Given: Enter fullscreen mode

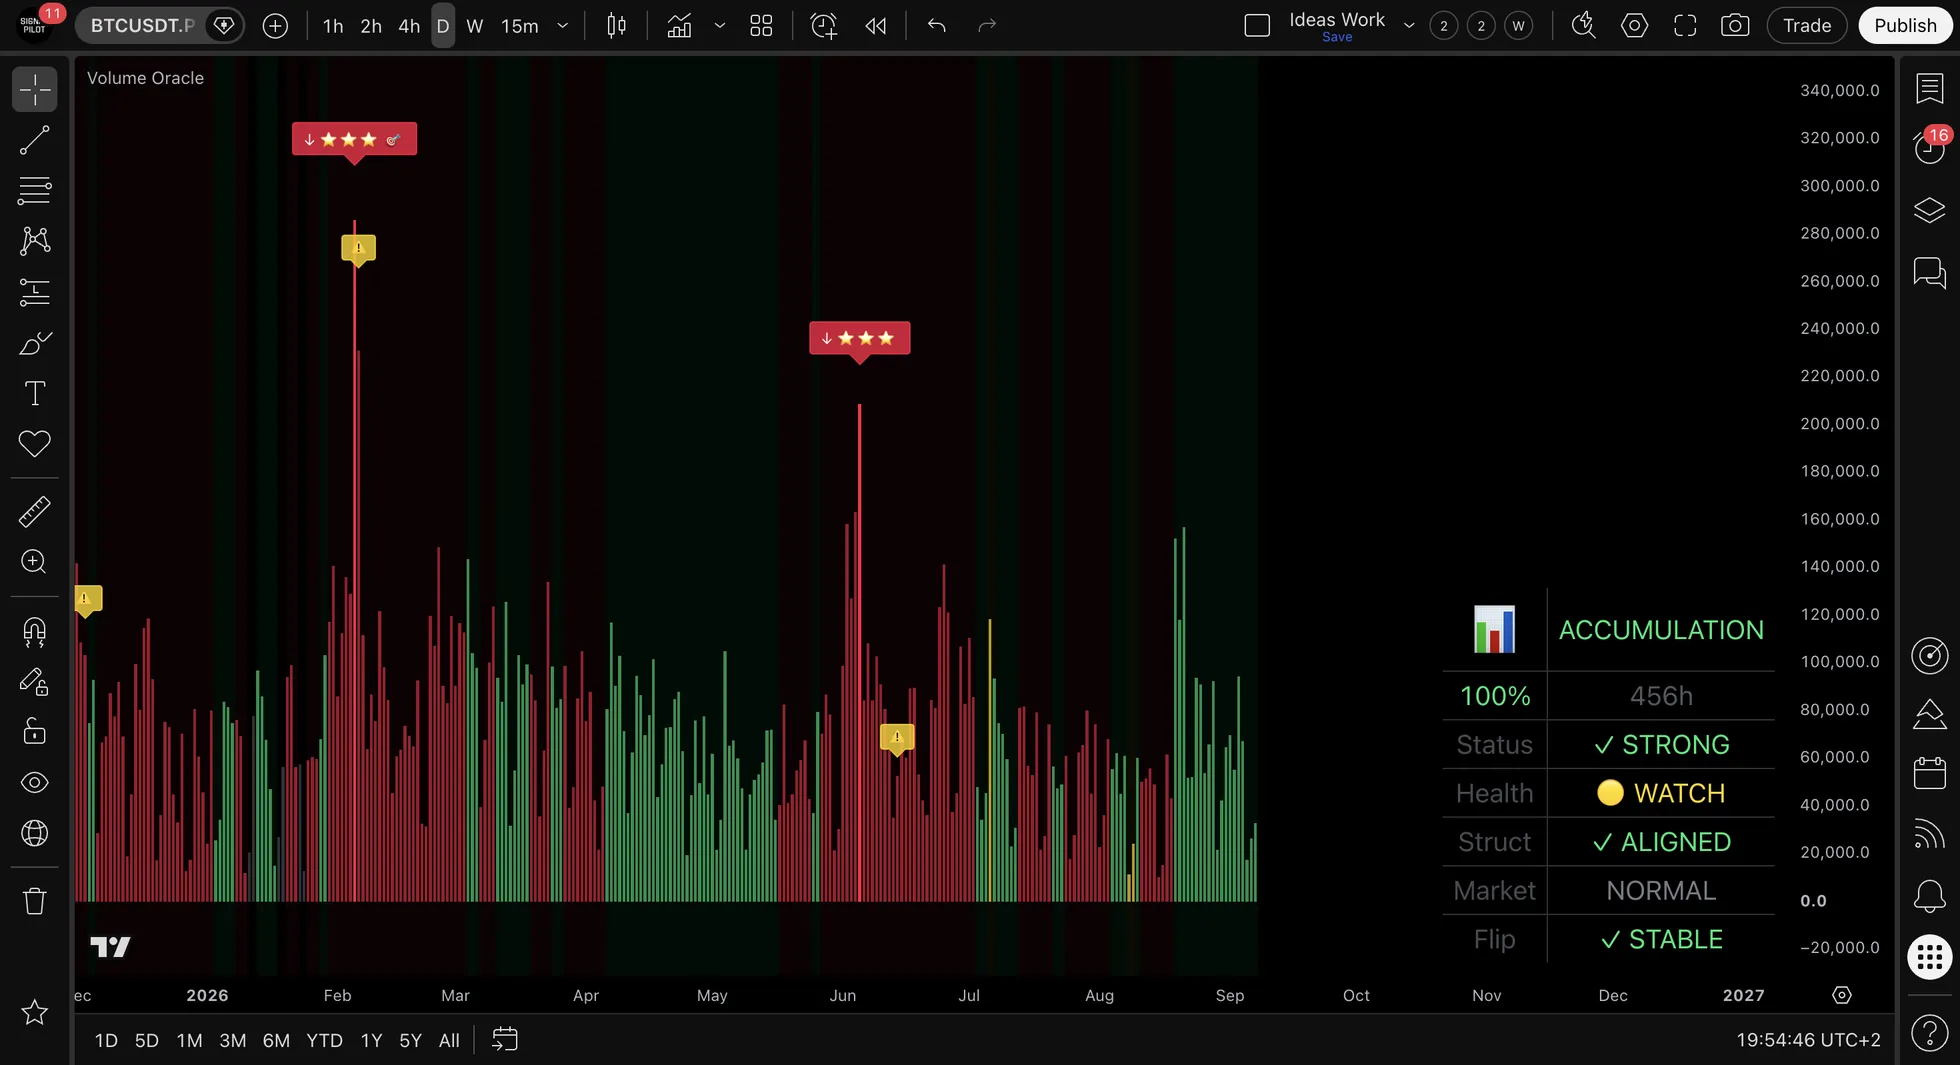Looking at the screenshot, I should tap(1685, 26).
